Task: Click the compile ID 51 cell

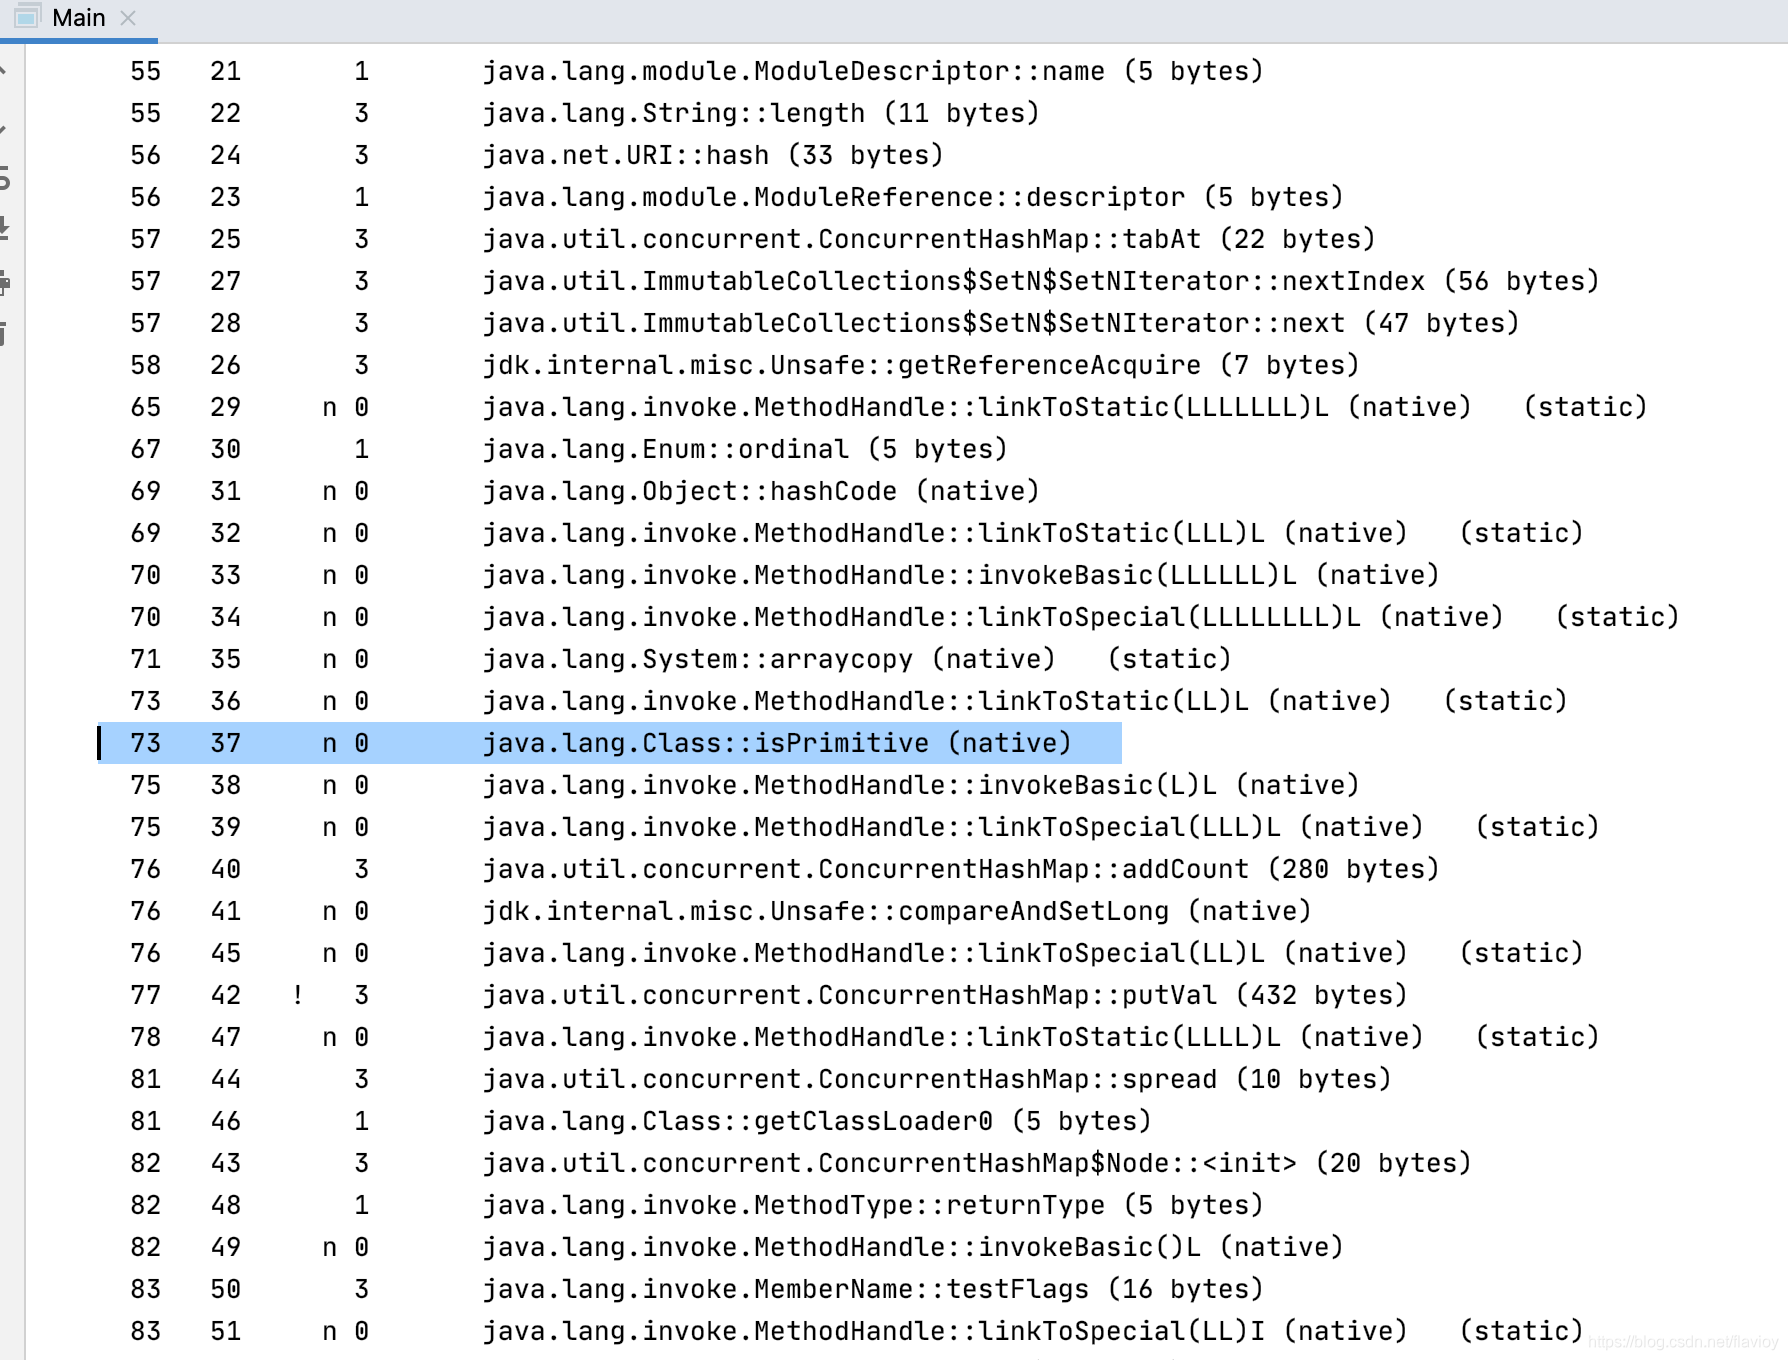Action: pyautogui.click(x=226, y=1331)
